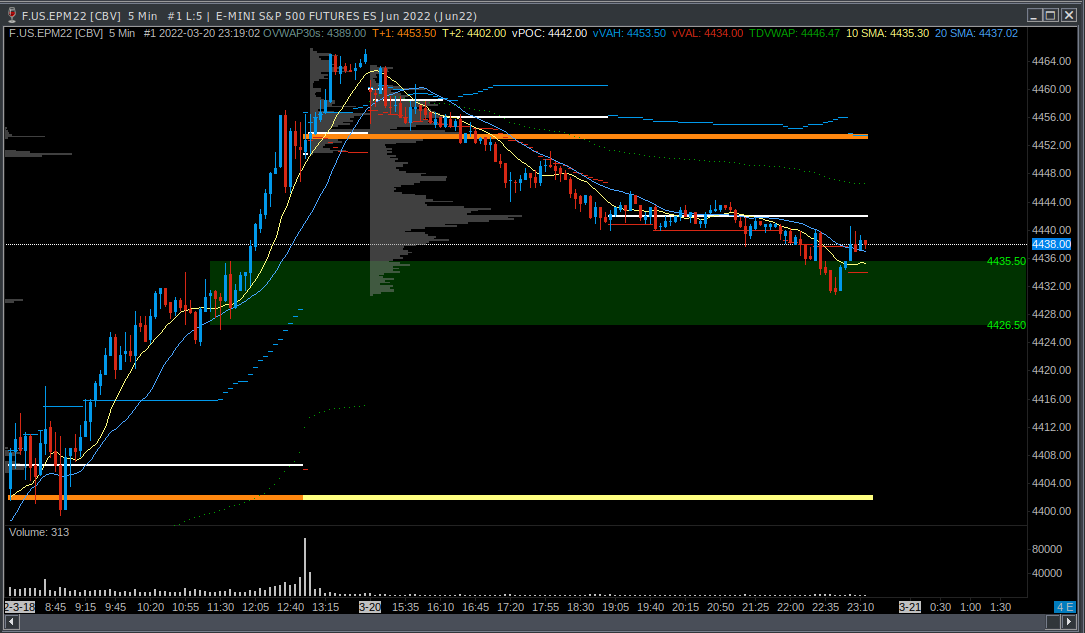Click the 13:15 time axis label

pos(325,607)
